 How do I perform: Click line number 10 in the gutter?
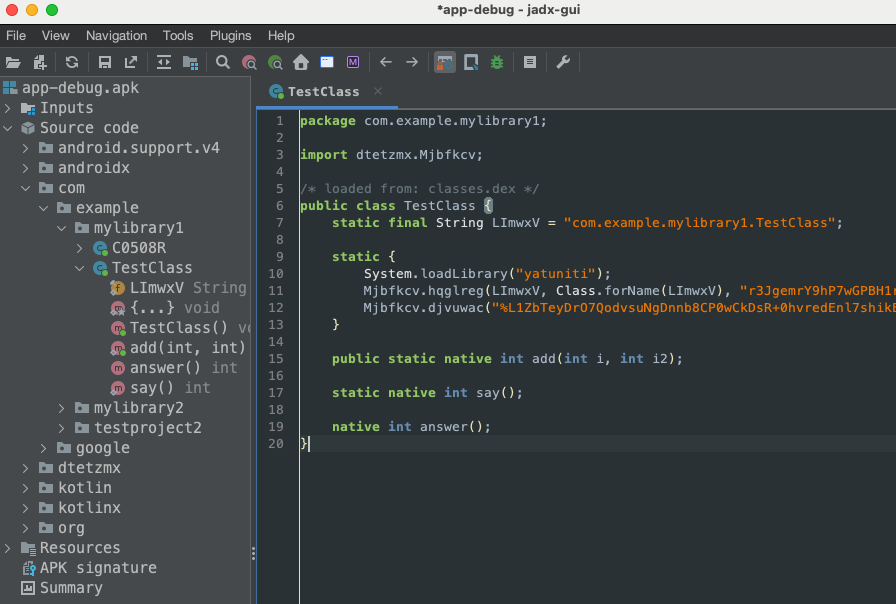(x=276, y=274)
